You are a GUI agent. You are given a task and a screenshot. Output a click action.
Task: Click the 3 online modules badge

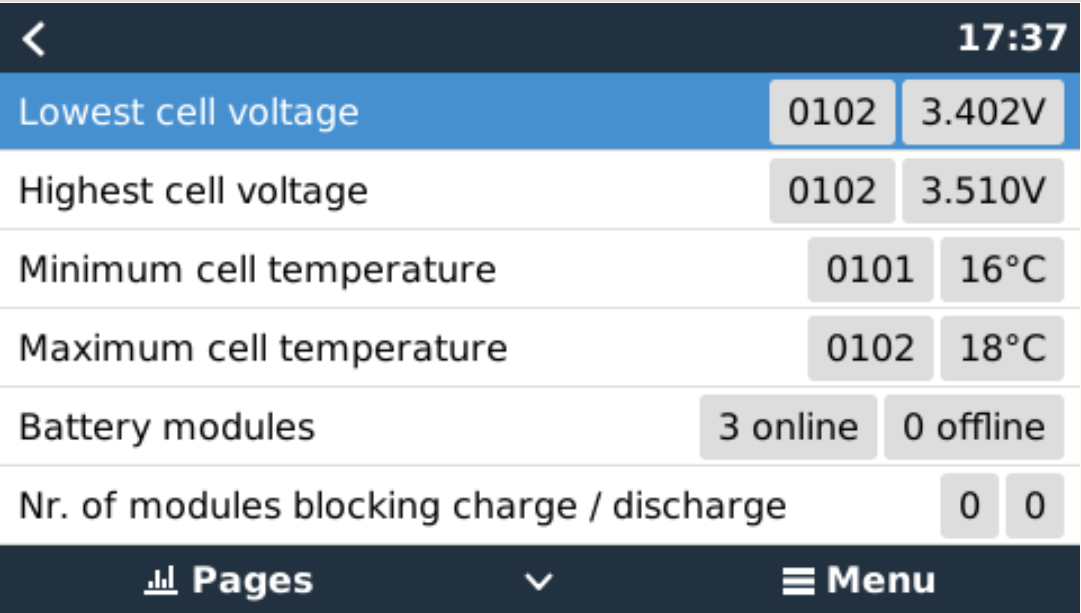(788, 427)
